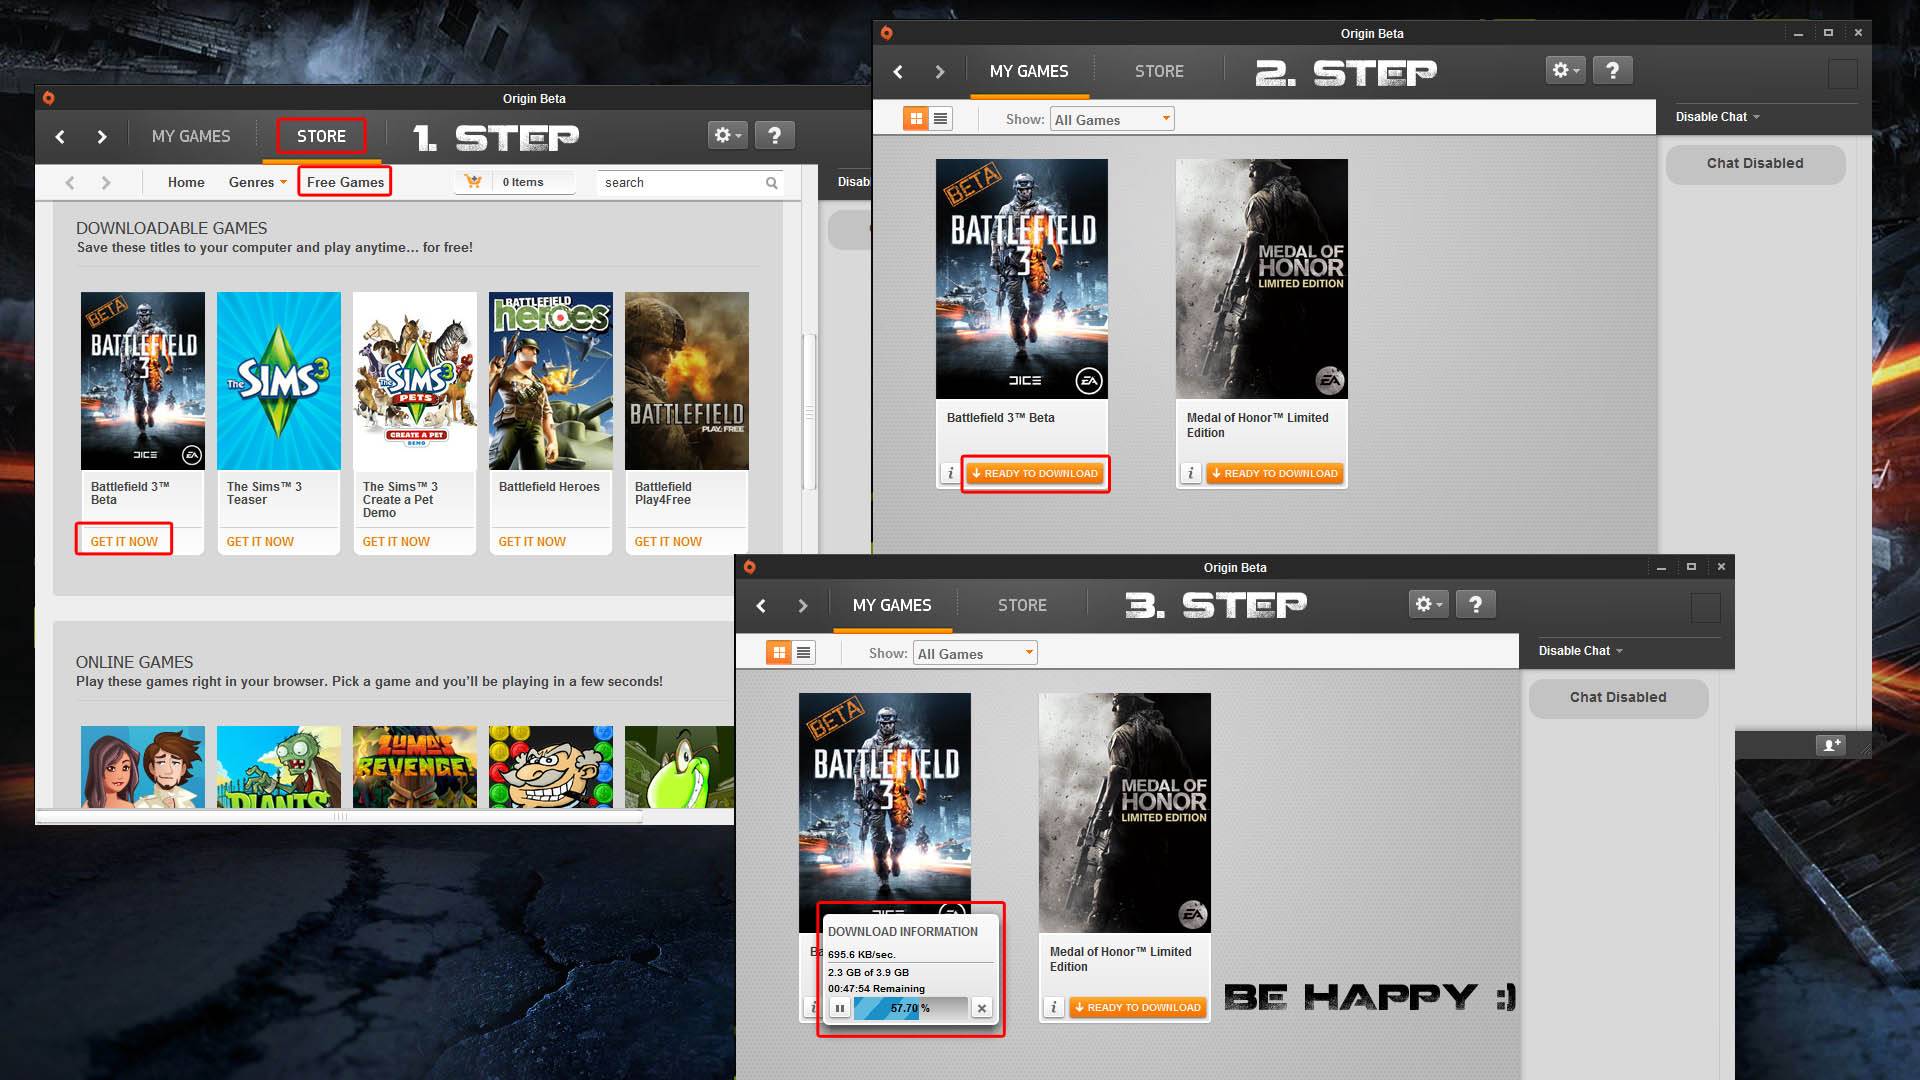Click GET IT NOW for Battlefield Heroes
Viewport: 1920px width, 1080px height.
tap(532, 541)
